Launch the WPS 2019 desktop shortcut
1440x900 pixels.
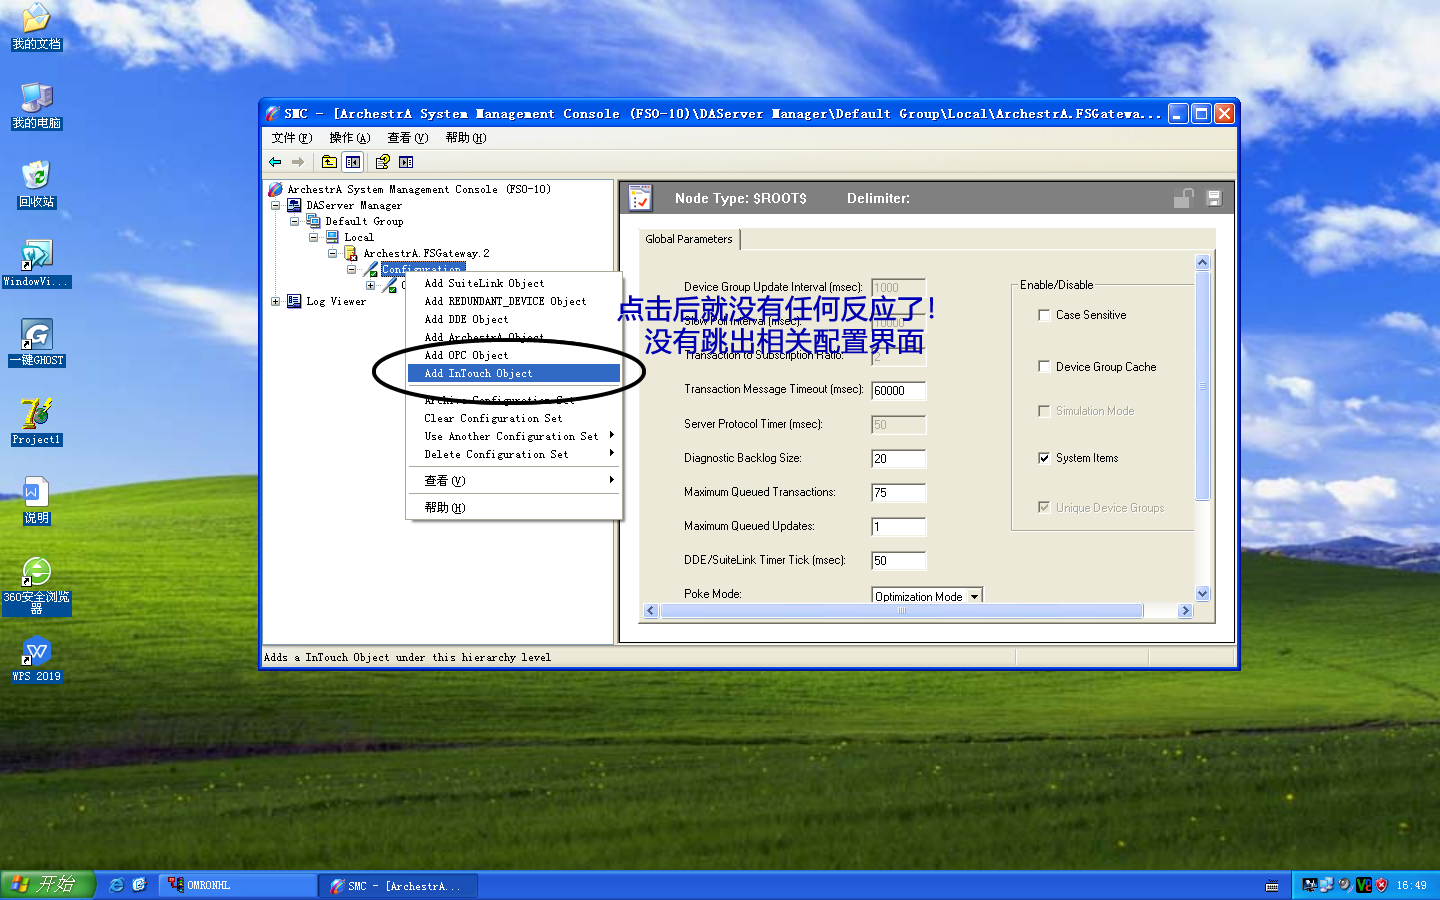click(x=36, y=659)
